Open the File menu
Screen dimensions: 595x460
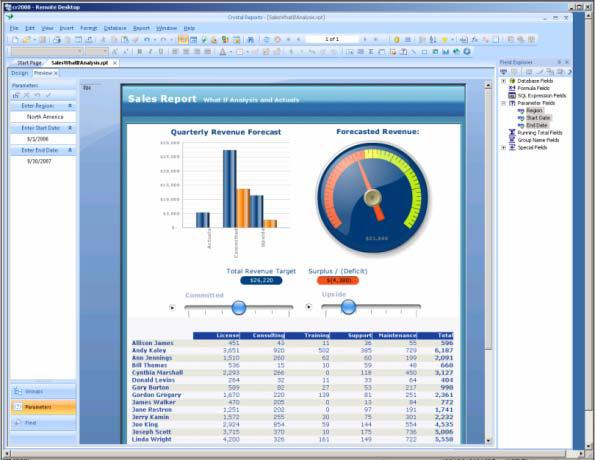(x=14, y=28)
